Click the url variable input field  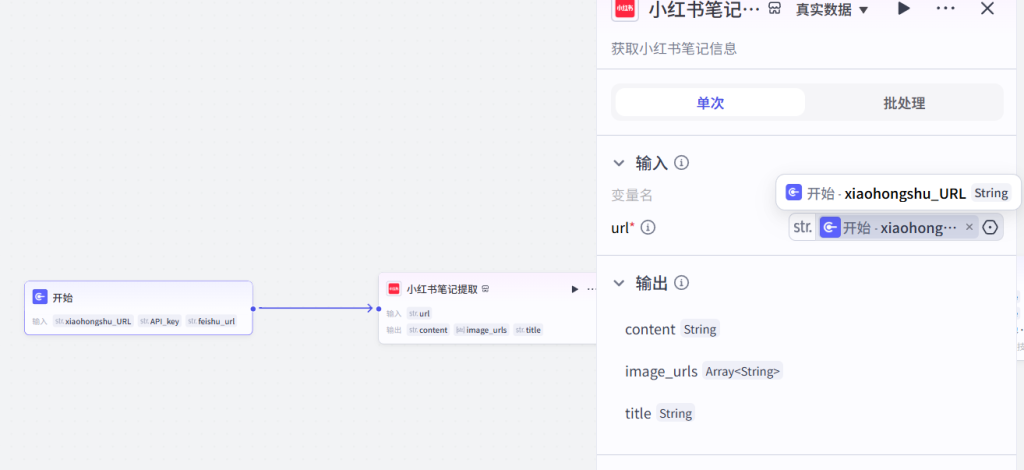(x=895, y=227)
